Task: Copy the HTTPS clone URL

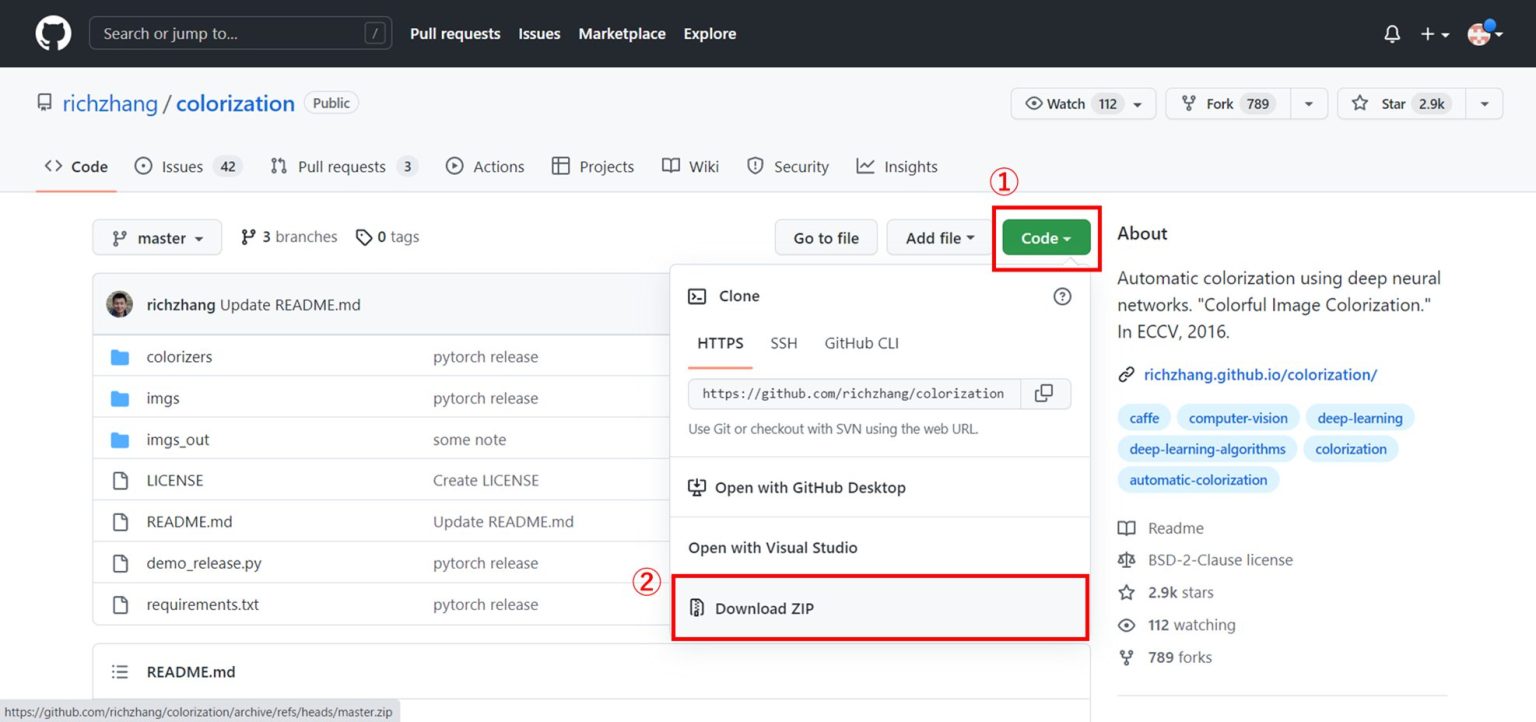Action: (1044, 393)
